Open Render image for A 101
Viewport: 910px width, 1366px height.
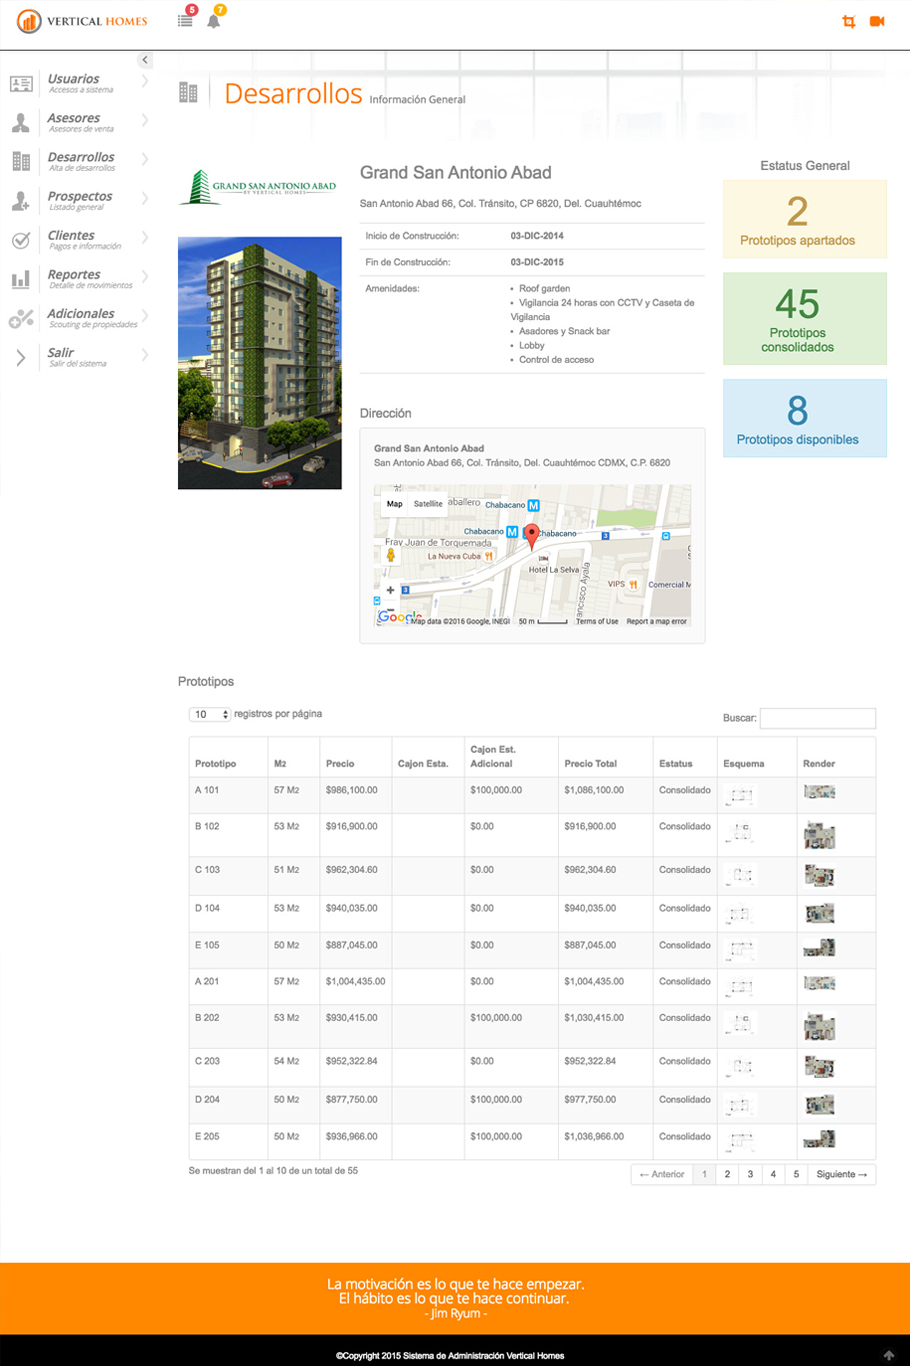[819, 792]
